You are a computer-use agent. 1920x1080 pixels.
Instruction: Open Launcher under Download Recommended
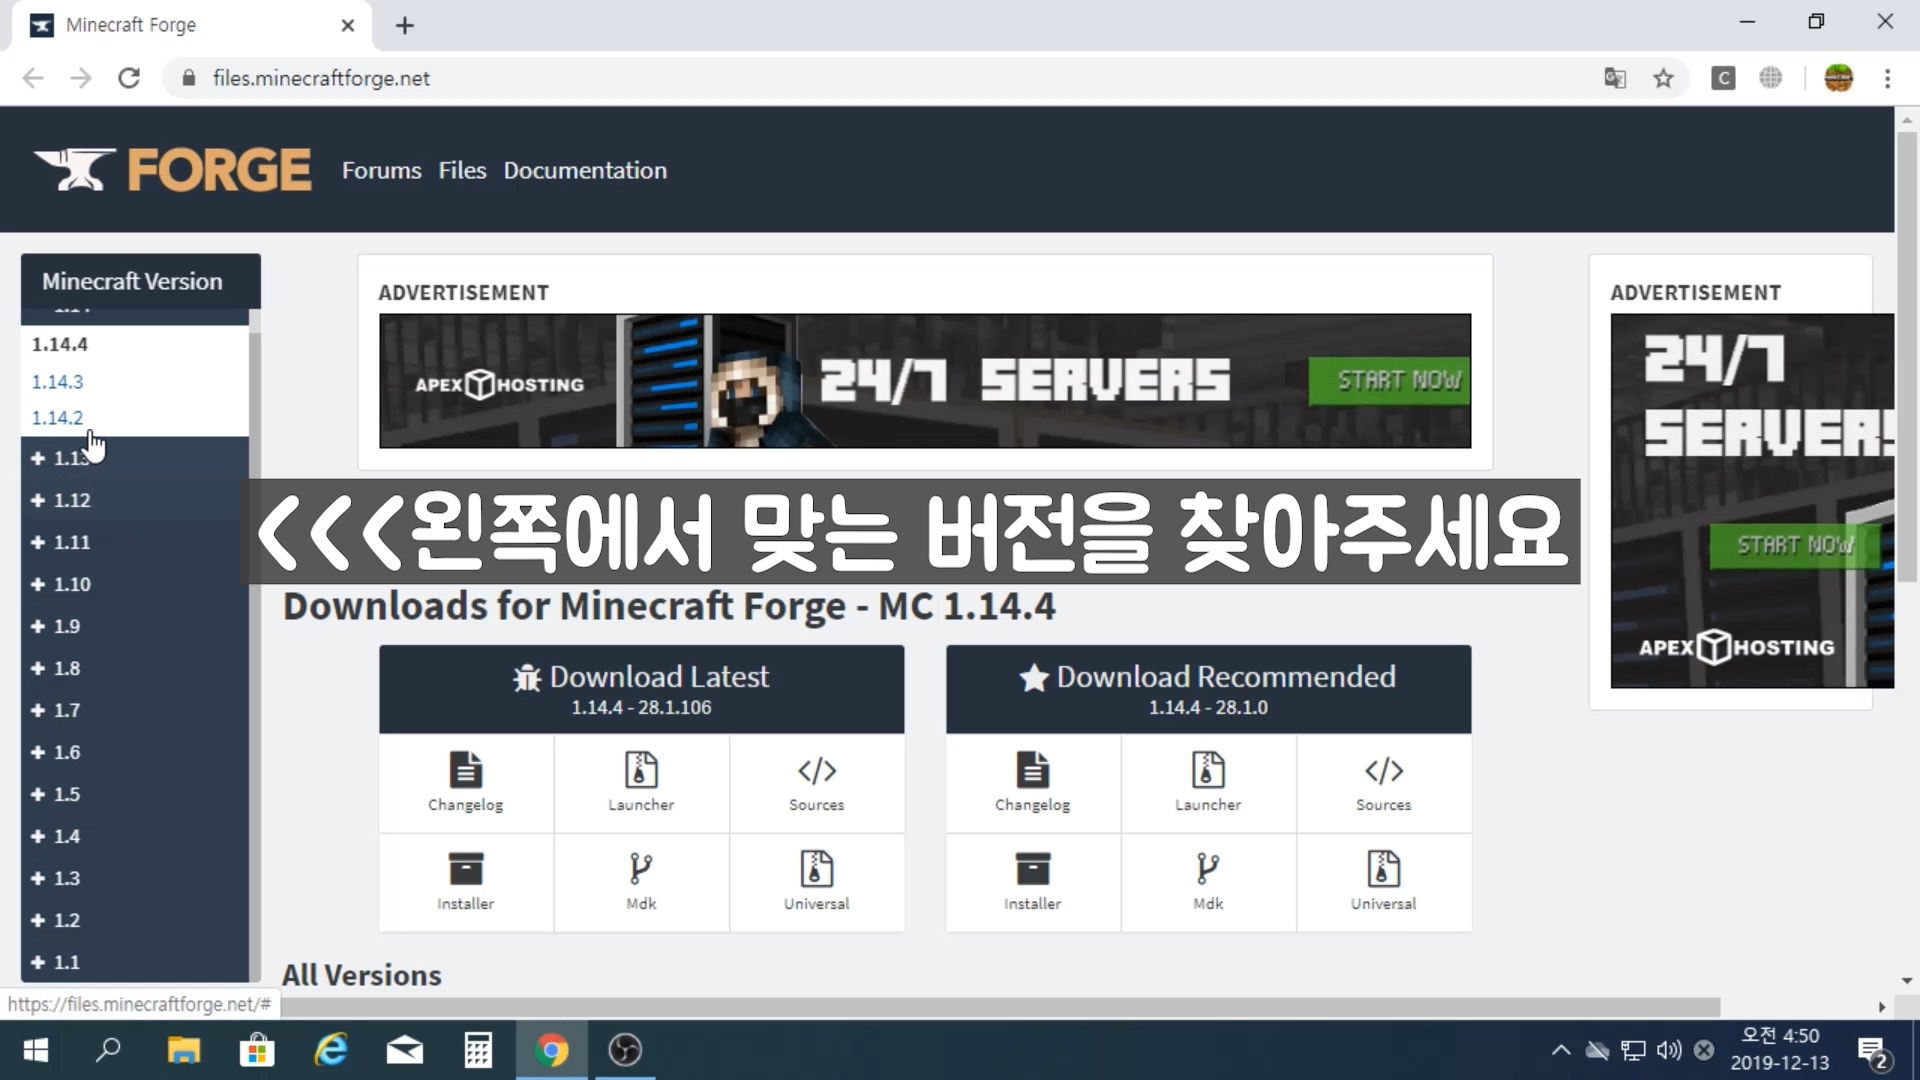click(x=1208, y=783)
